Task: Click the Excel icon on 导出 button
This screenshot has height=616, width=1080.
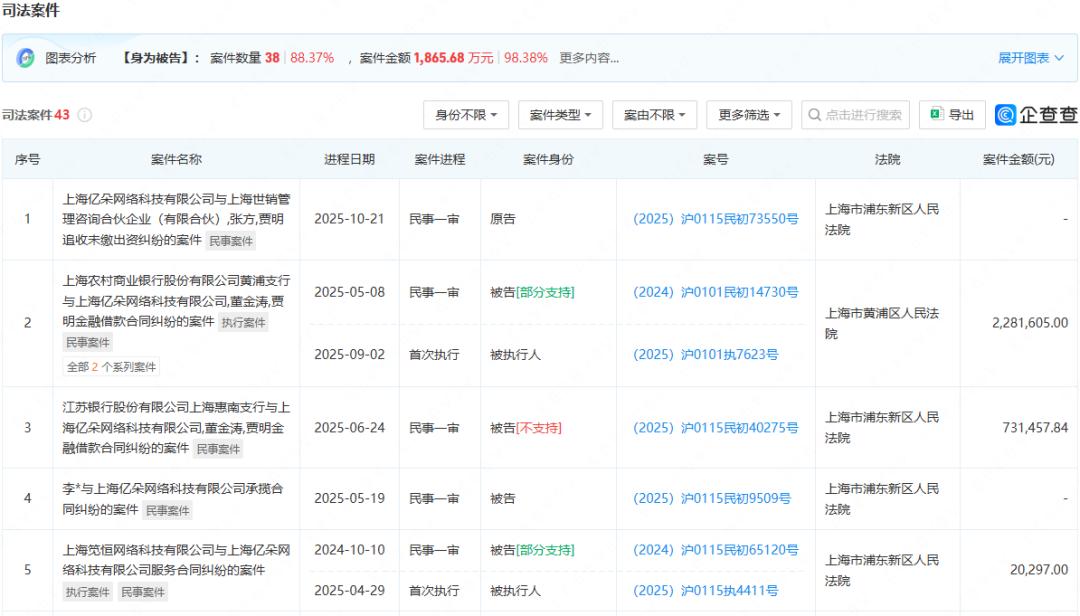Action: [936, 115]
